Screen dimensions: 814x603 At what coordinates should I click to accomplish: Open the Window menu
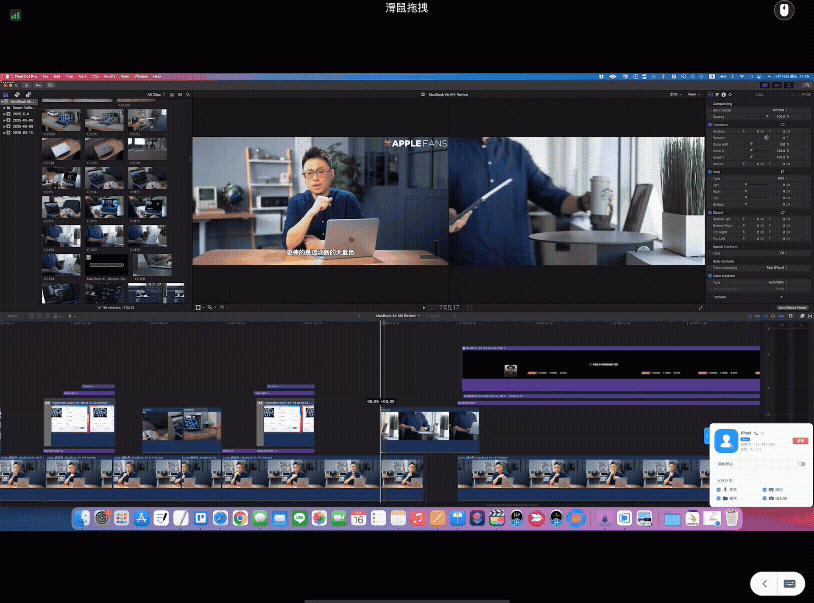click(140, 76)
